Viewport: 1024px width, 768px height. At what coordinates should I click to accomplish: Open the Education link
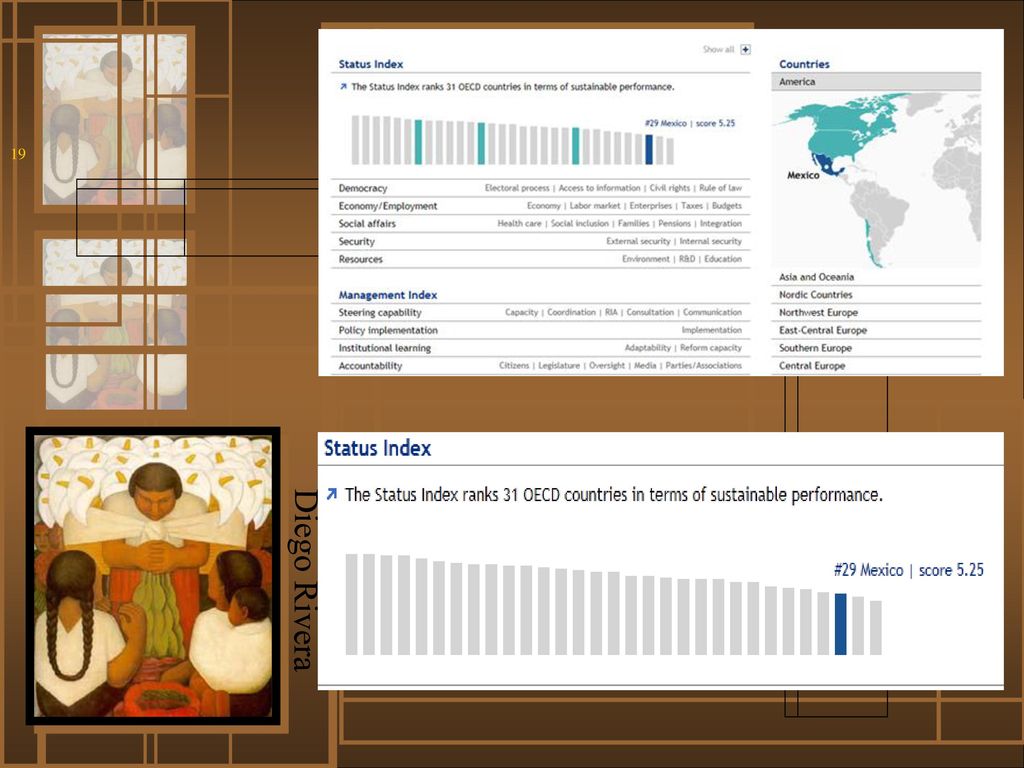click(723, 259)
